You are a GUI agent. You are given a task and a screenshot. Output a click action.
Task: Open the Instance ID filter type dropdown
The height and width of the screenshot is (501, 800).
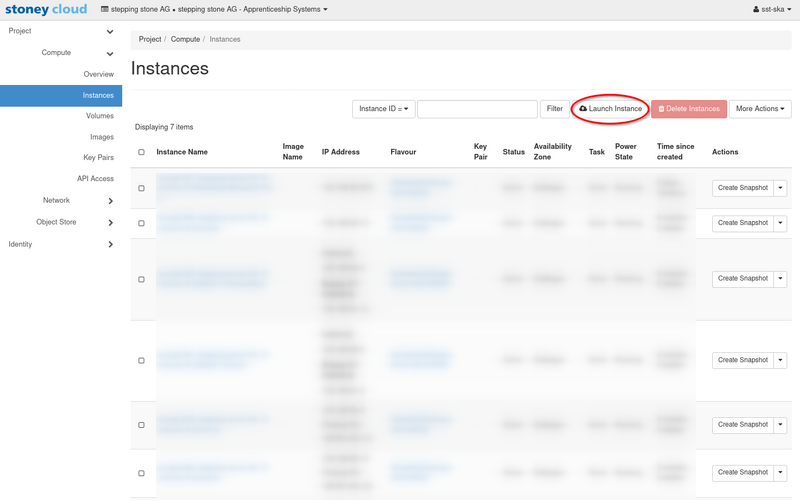pos(383,109)
